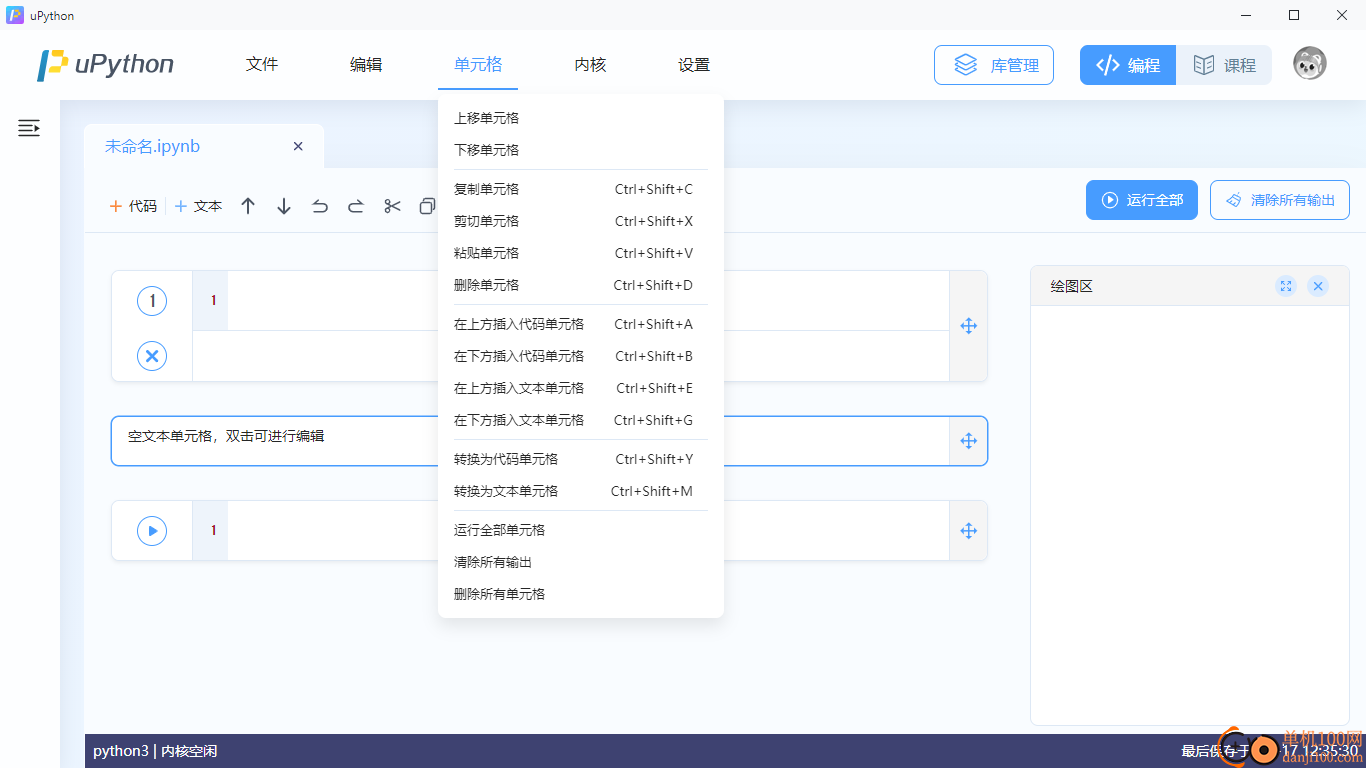Screen dimensions: 1366x768
Task: Click the redo icon in toolbar
Action: point(356,206)
